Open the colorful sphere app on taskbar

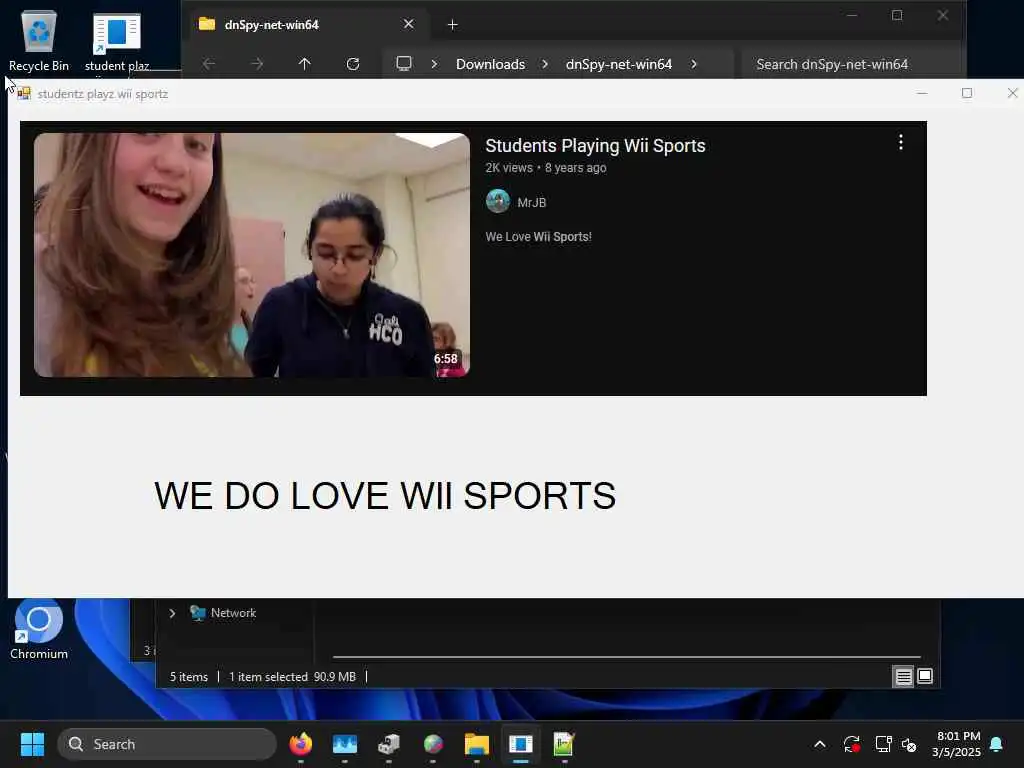(433, 744)
